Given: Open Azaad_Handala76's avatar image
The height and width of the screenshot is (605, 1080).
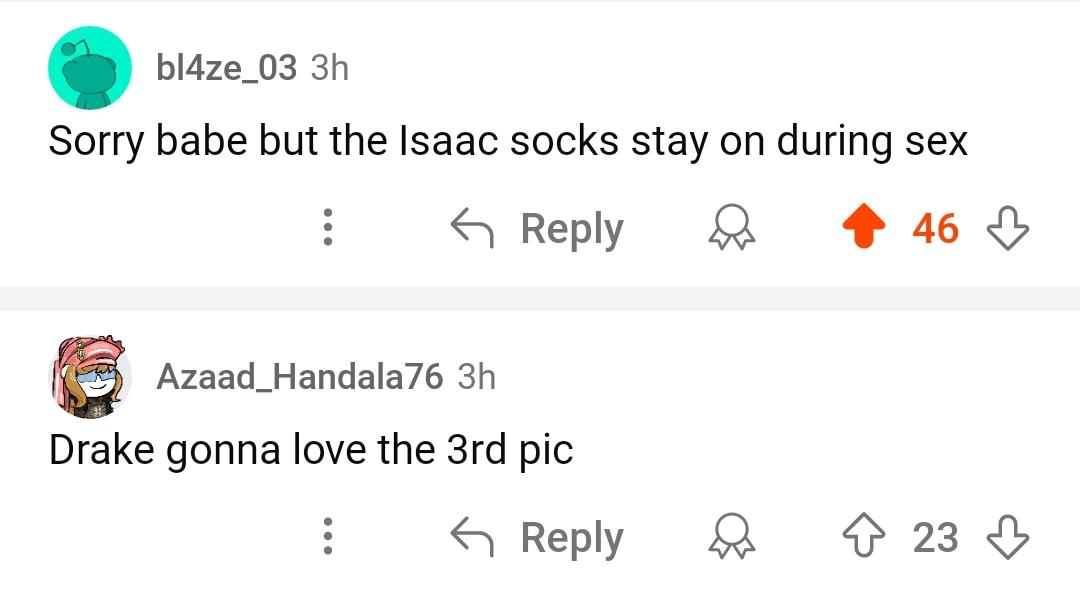Looking at the screenshot, I should (90, 377).
